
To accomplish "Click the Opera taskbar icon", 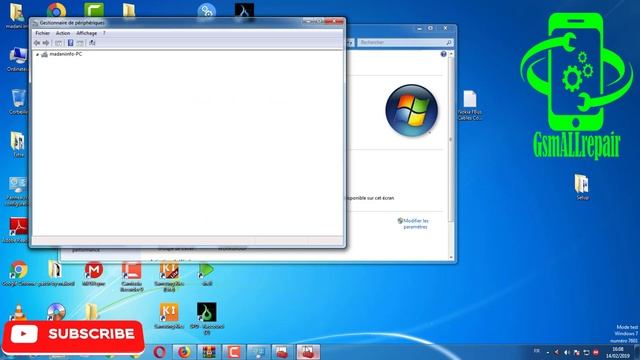I will 160,352.
